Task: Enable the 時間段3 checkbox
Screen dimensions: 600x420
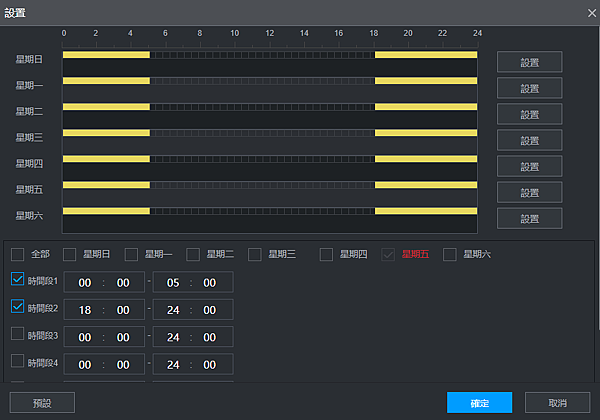Action: click(x=18, y=334)
